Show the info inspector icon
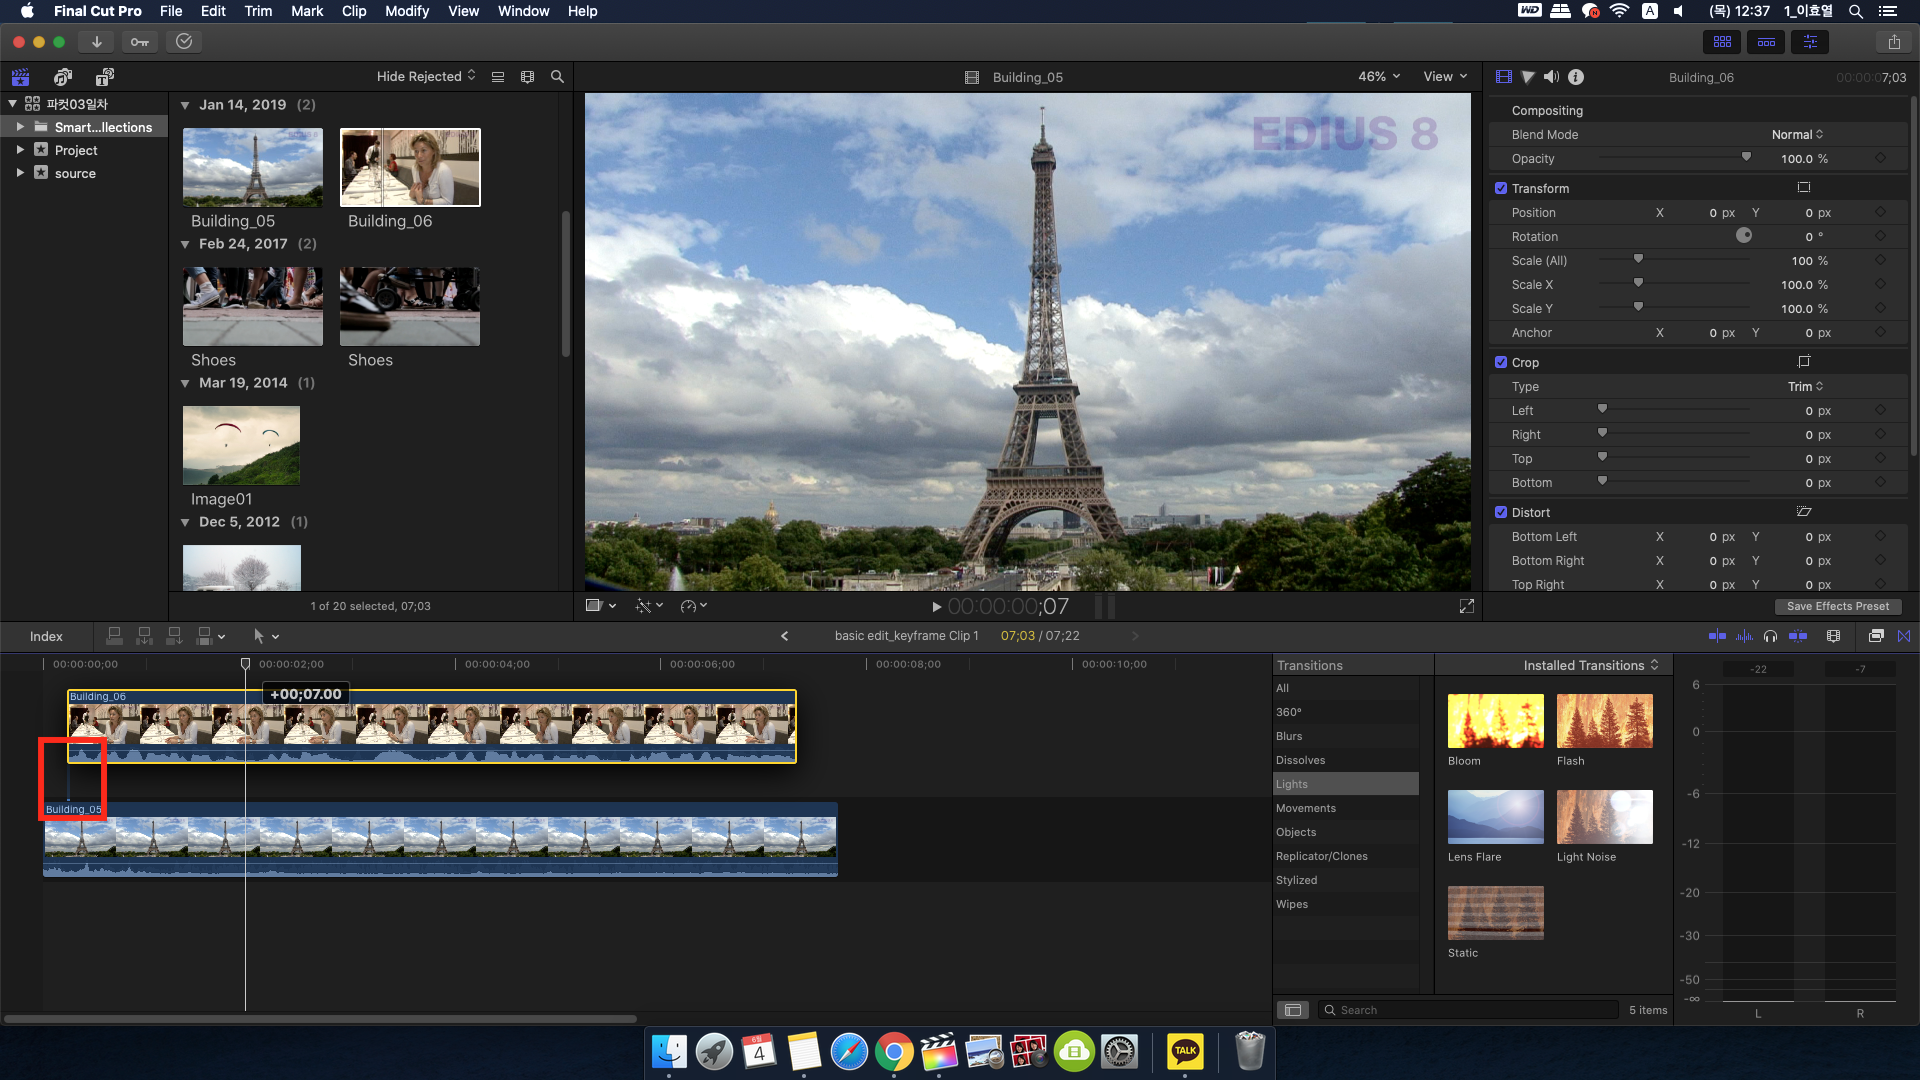The height and width of the screenshot is (1080, 1920). pyautogui.click(x=1576, y=77)
